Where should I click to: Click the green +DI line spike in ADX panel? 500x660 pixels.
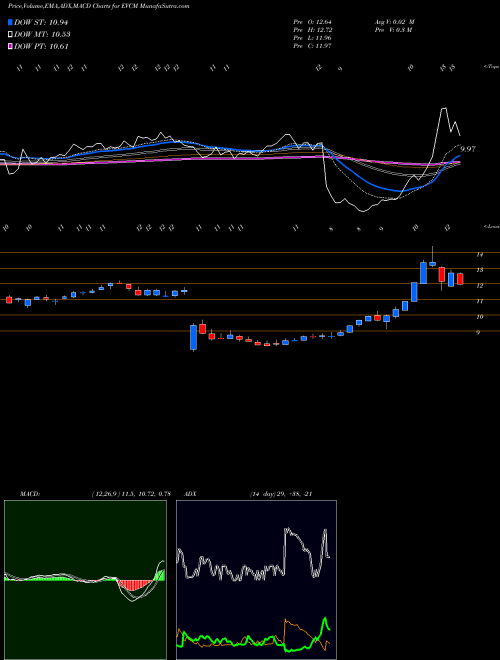click(x=325, y=620)
